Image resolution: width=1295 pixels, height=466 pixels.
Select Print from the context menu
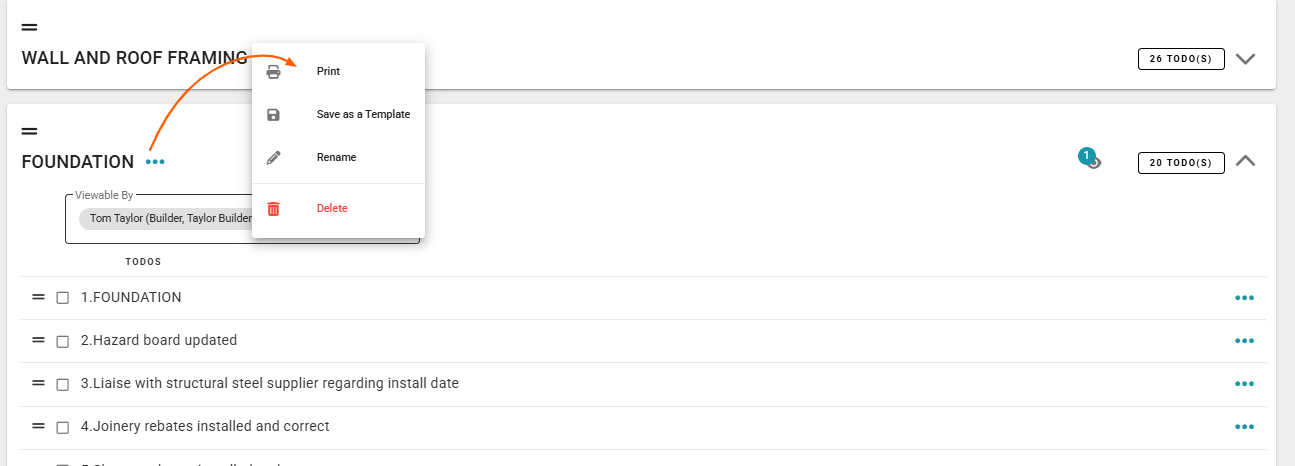pyautogui.click(x=328, y=72)
